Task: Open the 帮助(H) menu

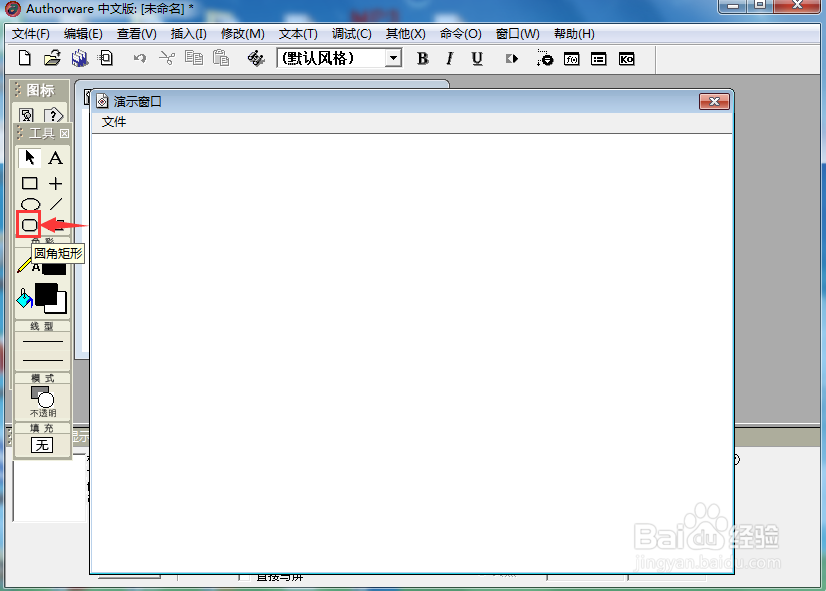Action: click(x=574, y=34)
